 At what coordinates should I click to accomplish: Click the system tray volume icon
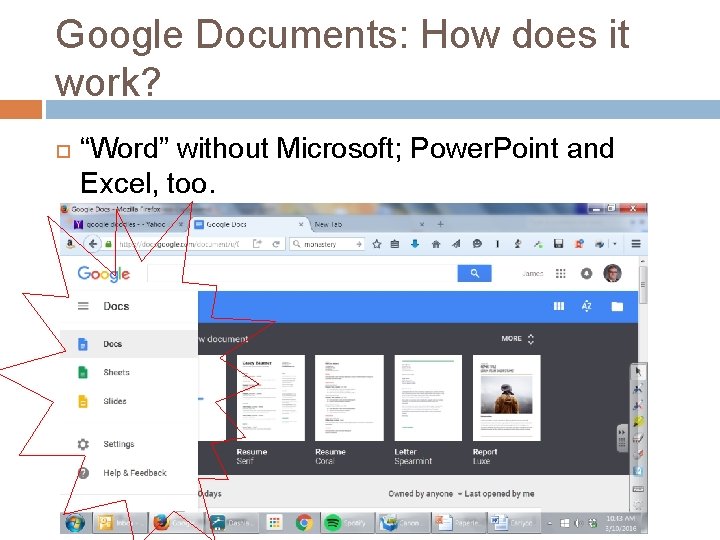pyautogui.click(x=578, y=523)
